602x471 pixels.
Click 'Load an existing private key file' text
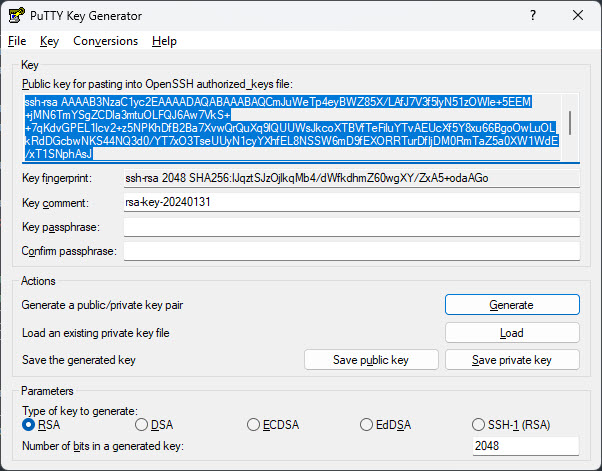[x=96, y=333]
